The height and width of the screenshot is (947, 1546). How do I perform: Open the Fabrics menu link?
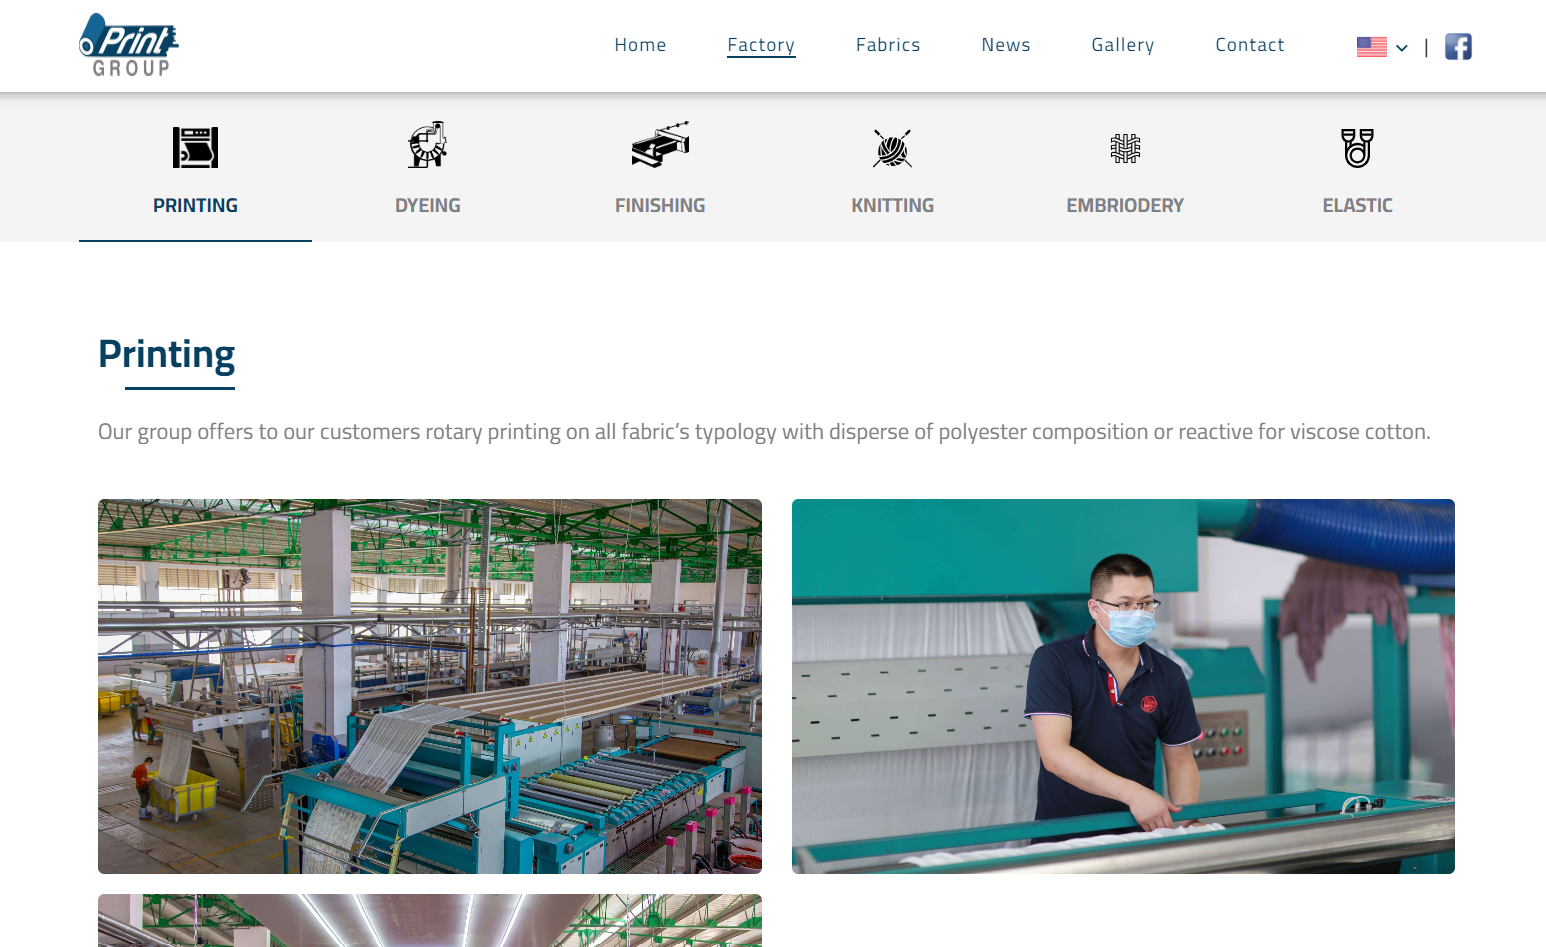[888, 45]
